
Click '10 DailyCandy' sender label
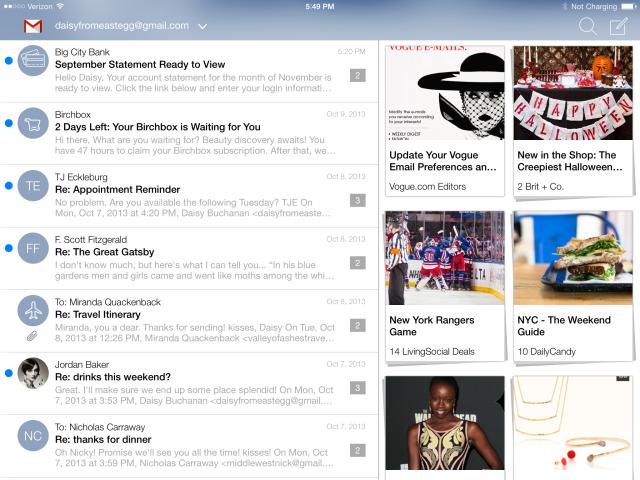(547, 351)
